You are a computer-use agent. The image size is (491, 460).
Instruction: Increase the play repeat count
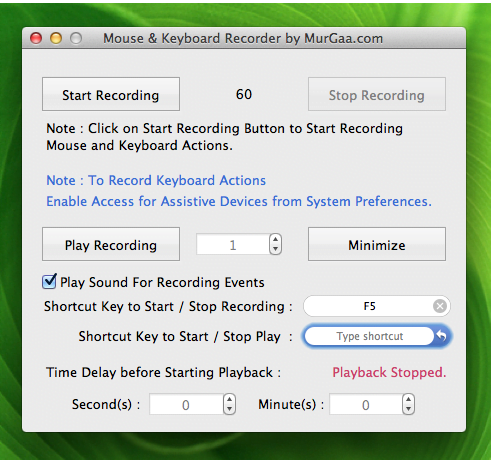click(275, 240)
